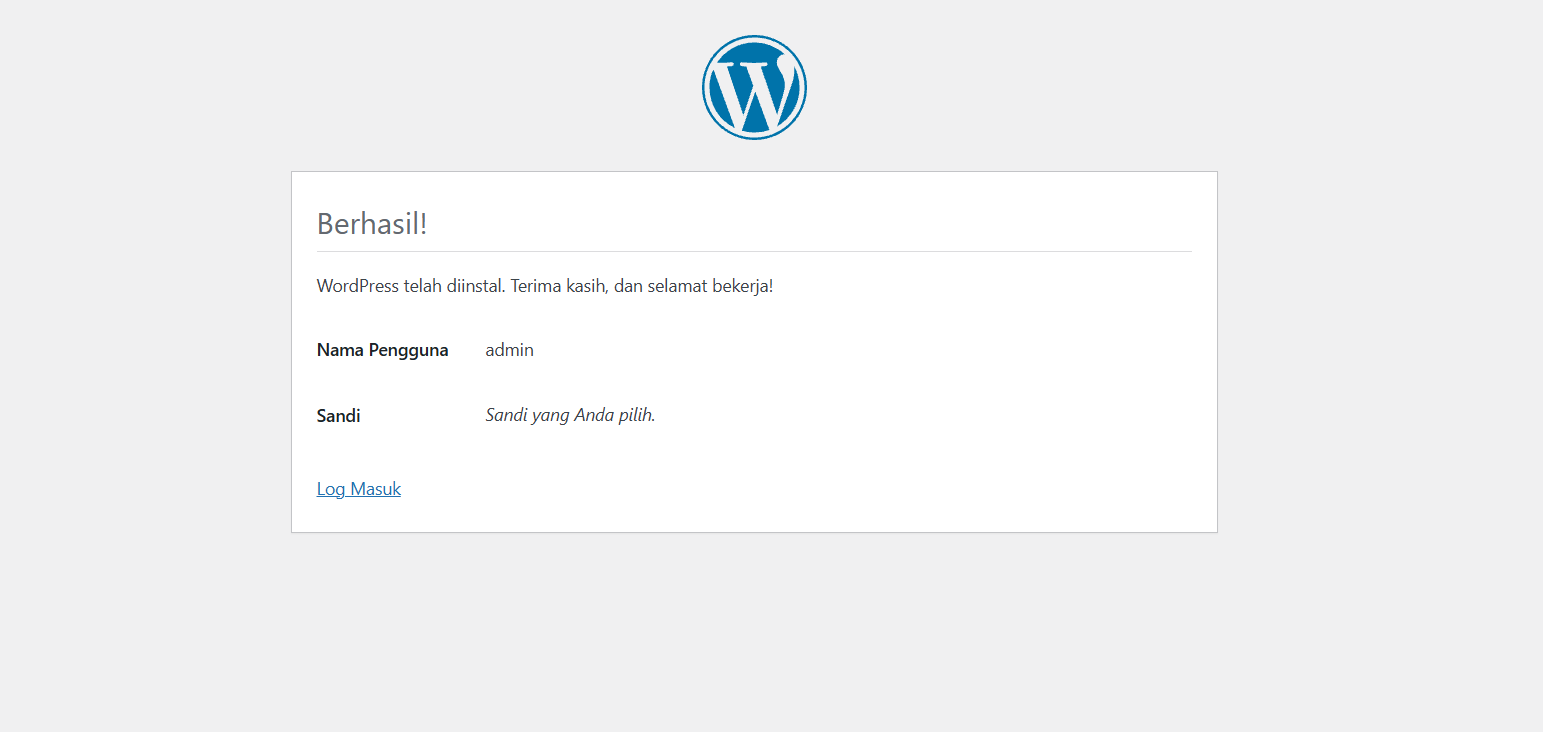1543x732 pixels.
Task: Click the Berhasil! heading
Action: [x=372, y=224]
